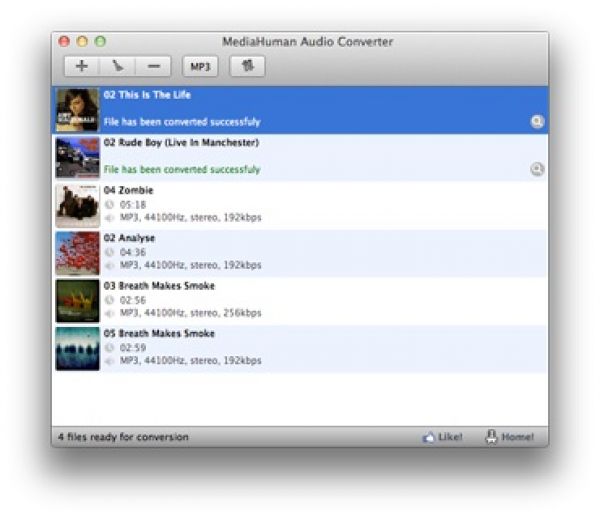Select the album art of This Is The Life
Viewport: 600px width, 518px height.
coord(77,110)
